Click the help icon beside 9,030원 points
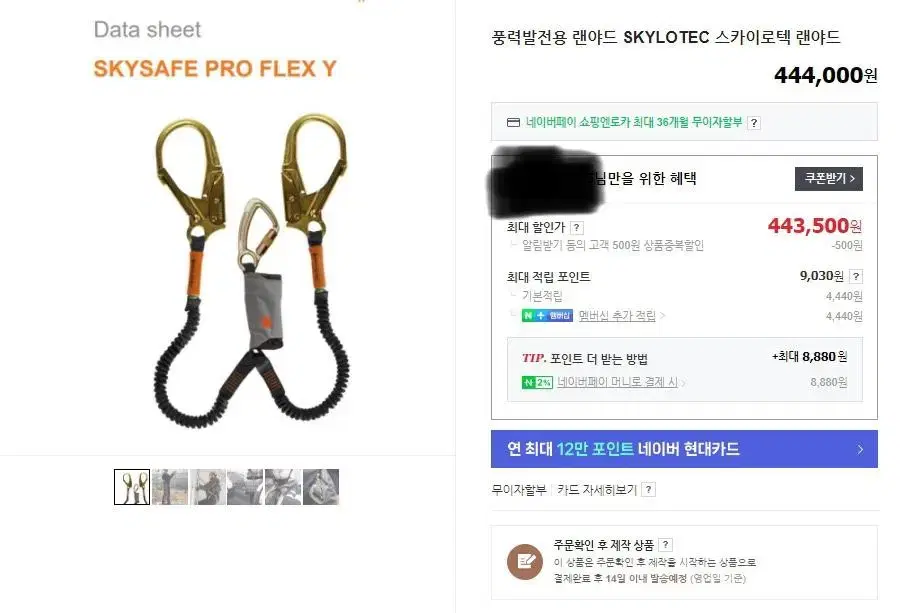Viewport: 904px width, 613px height. coord(856,276)
